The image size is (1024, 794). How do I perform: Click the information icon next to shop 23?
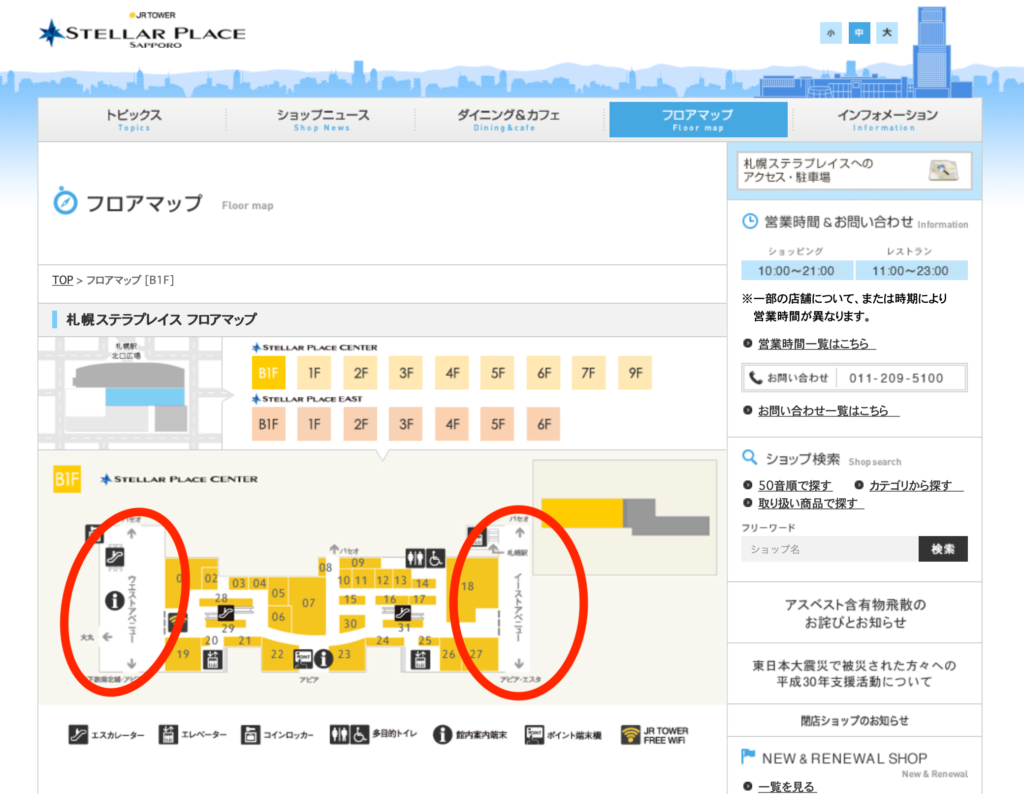(x=323, y=659)
